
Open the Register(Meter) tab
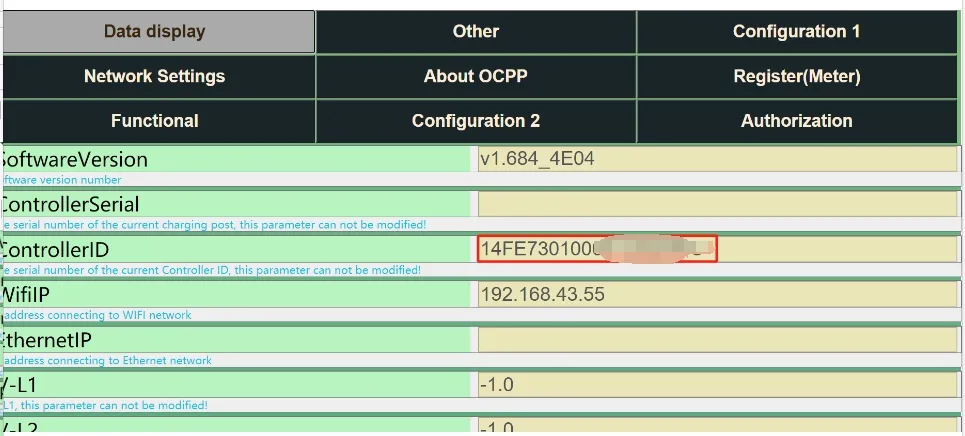(x=796, y=76)
